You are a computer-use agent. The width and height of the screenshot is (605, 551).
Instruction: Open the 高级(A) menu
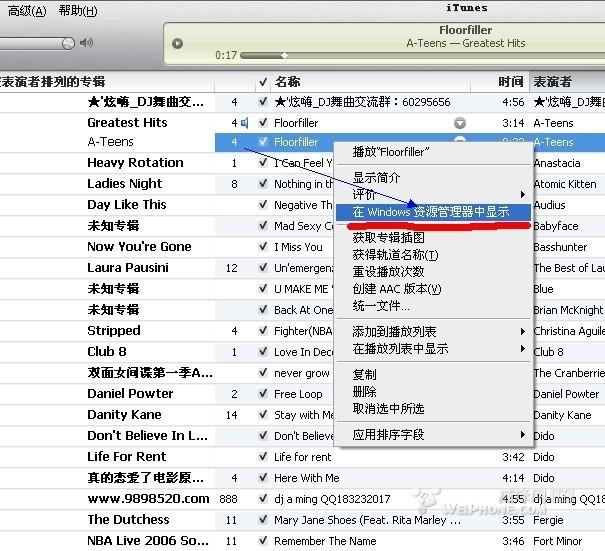pos(27,11)
